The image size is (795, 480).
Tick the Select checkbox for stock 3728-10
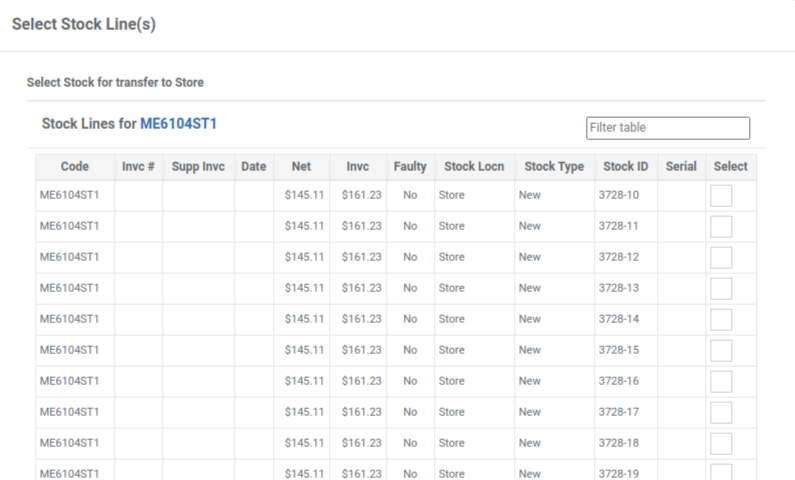pos(720,196)
